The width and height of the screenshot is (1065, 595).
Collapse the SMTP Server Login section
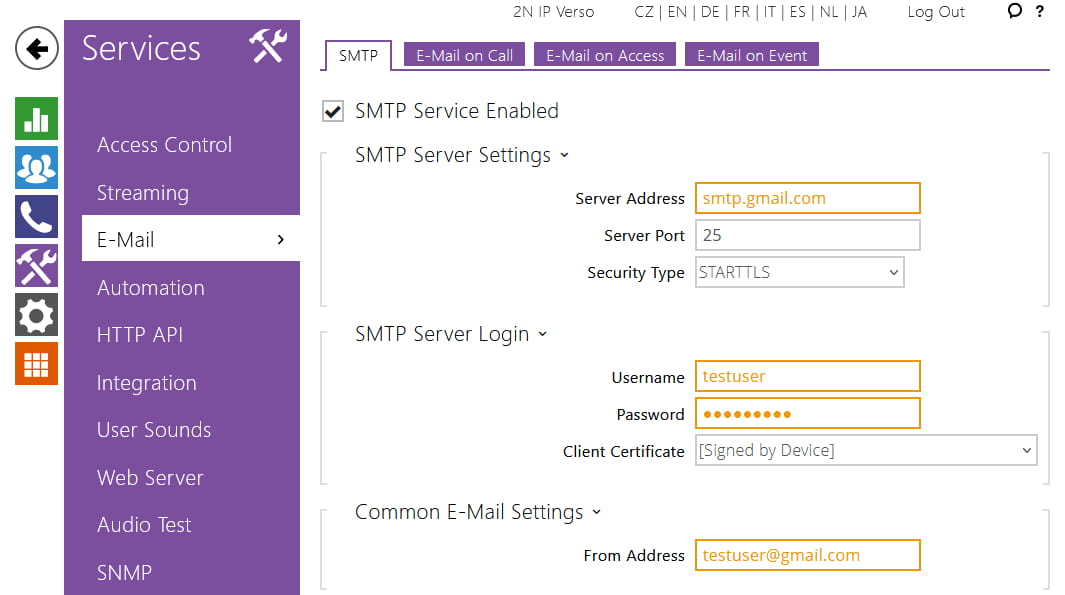[x=542, y=334]
